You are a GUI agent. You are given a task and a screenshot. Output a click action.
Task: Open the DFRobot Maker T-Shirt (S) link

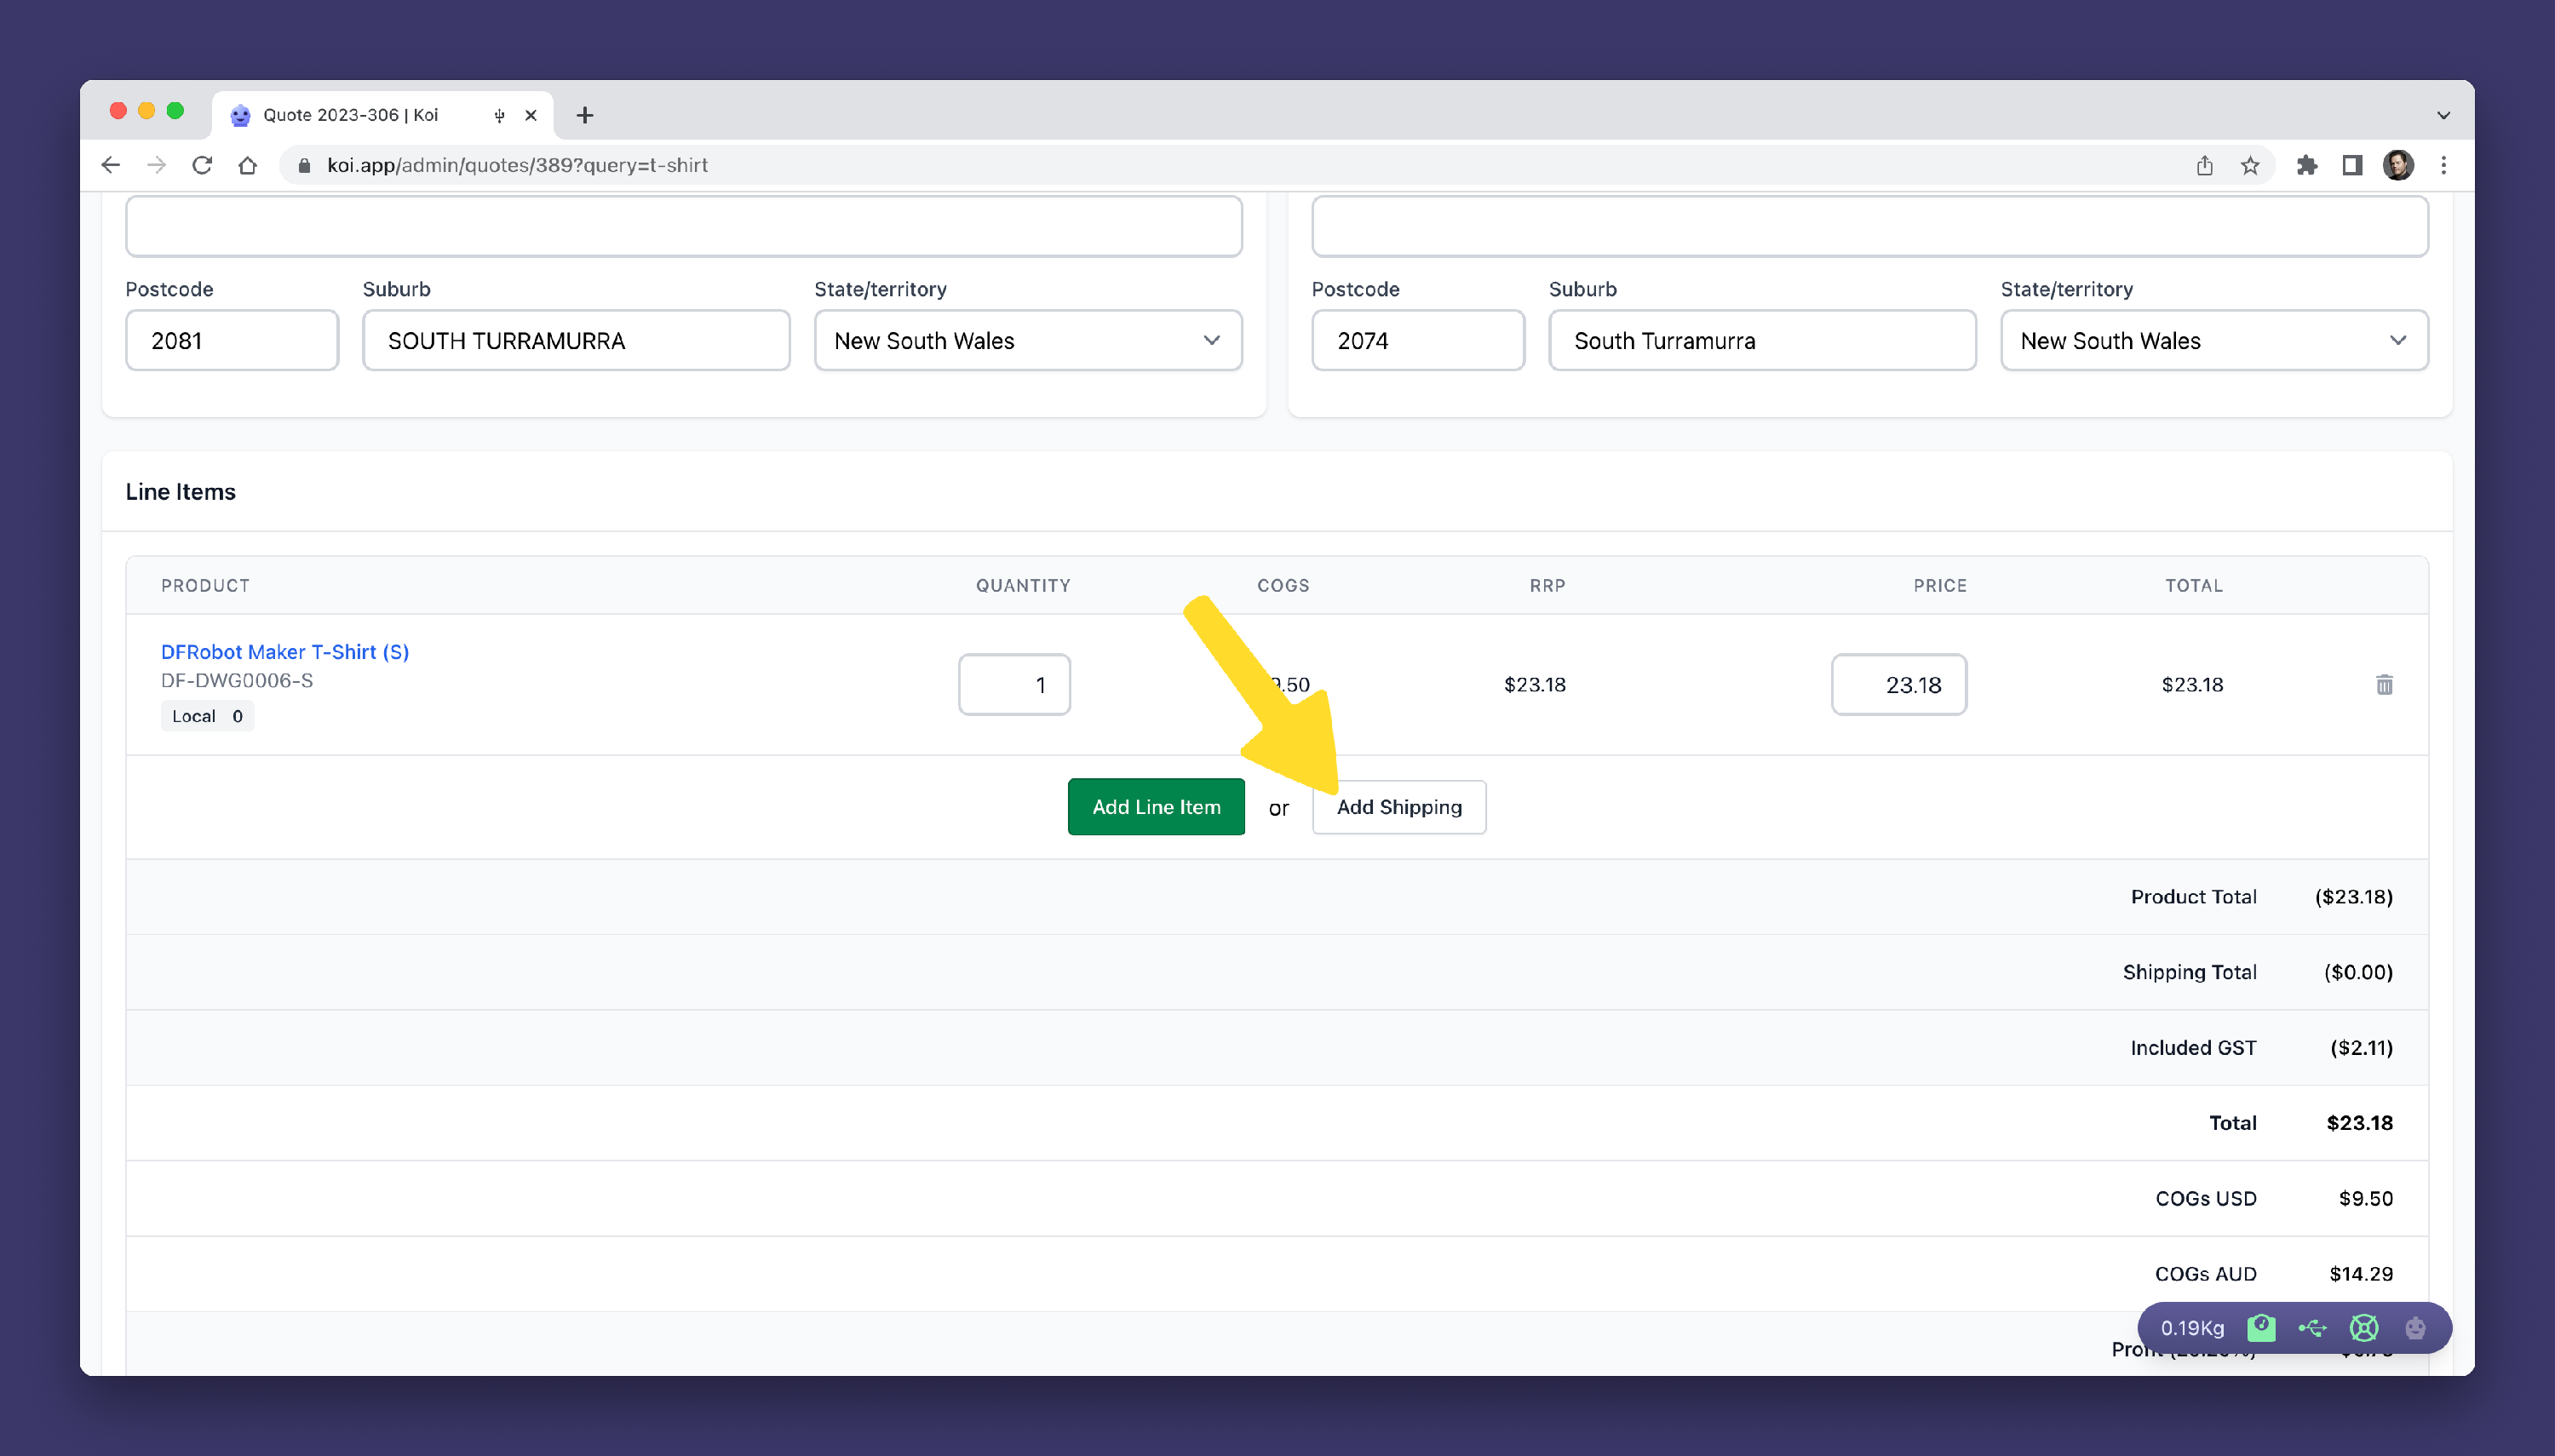285,652
